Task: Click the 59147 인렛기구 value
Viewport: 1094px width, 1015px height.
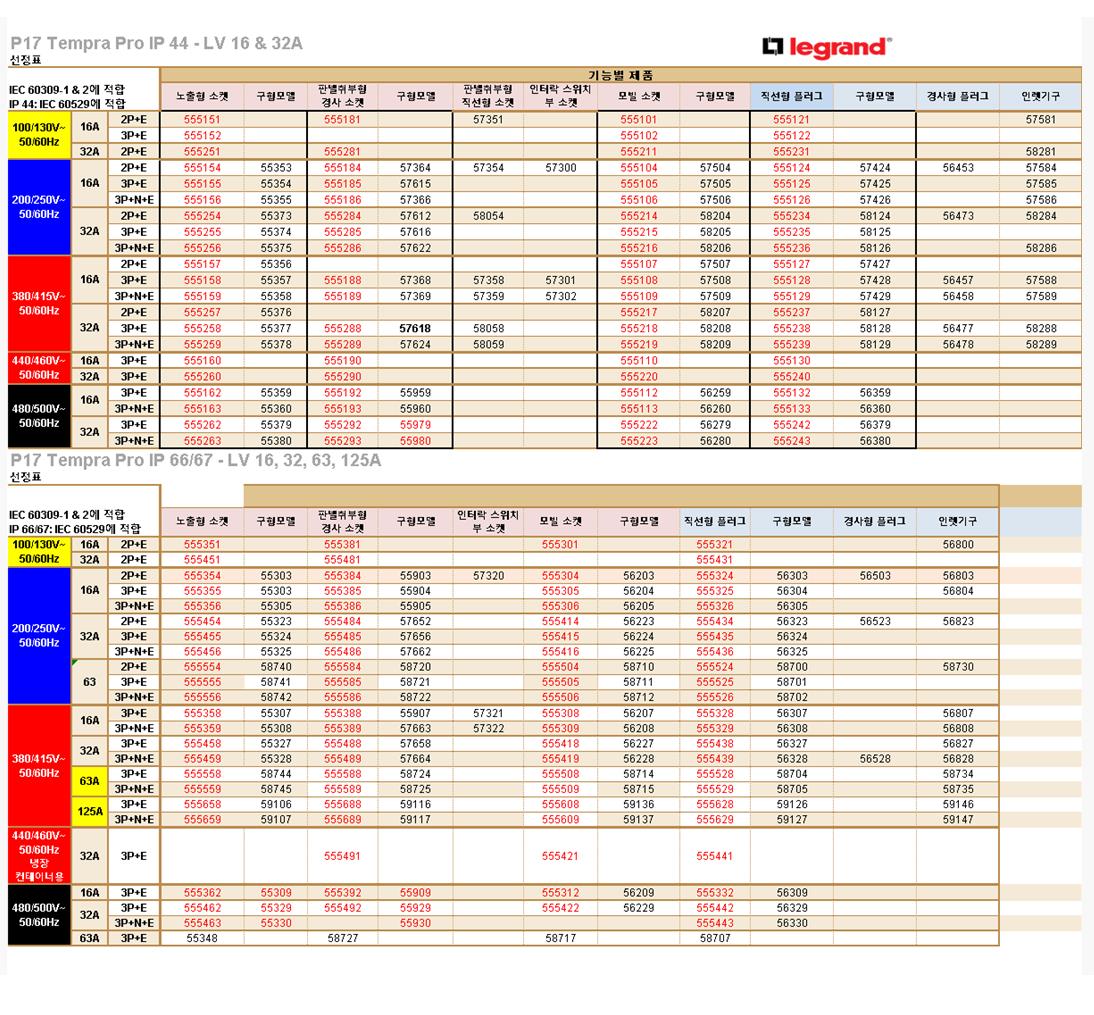Action: click(x=957, y=820)
